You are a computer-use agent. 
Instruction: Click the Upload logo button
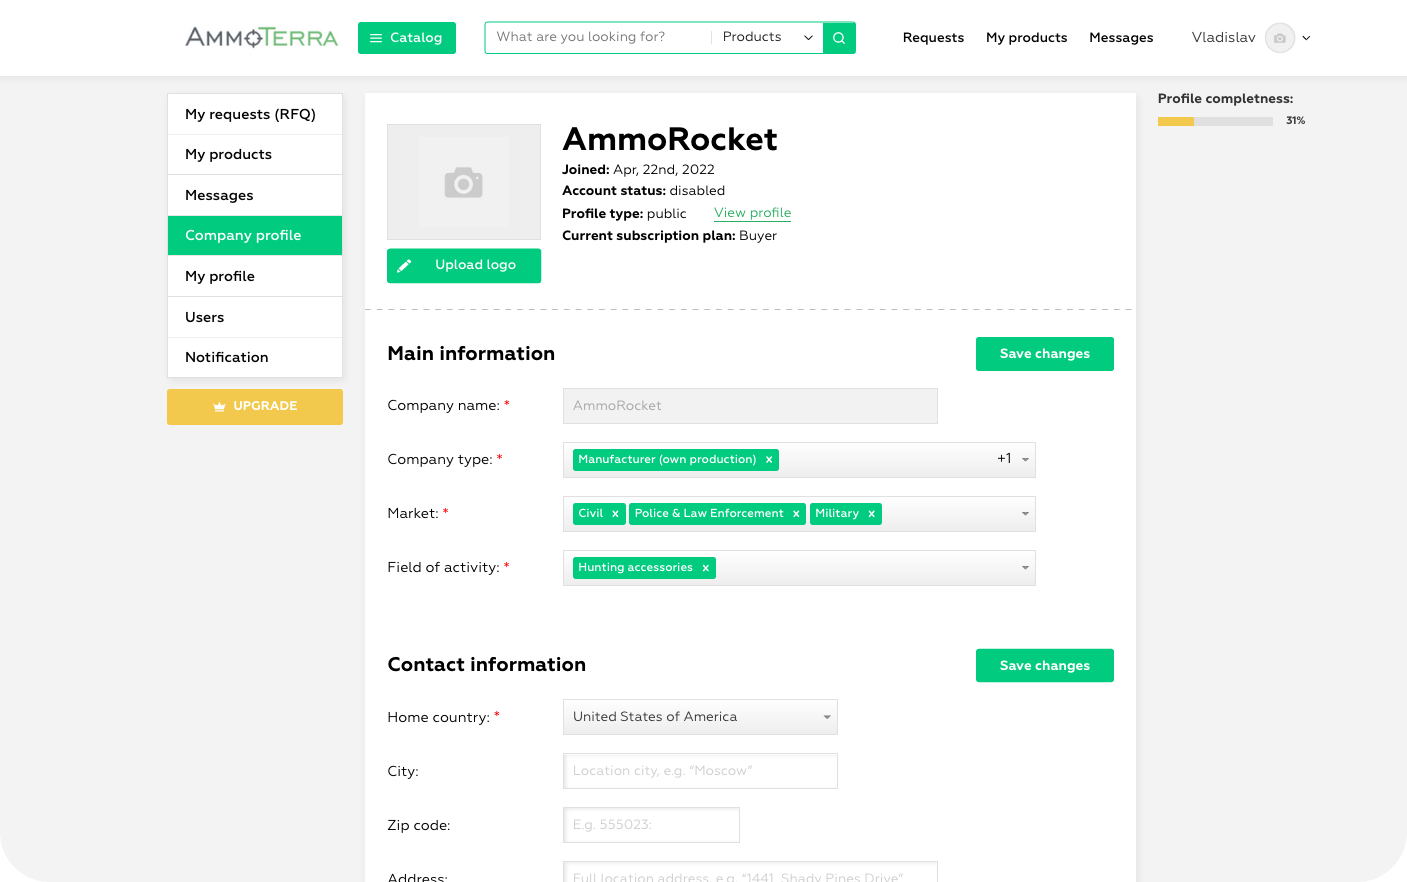464,266
